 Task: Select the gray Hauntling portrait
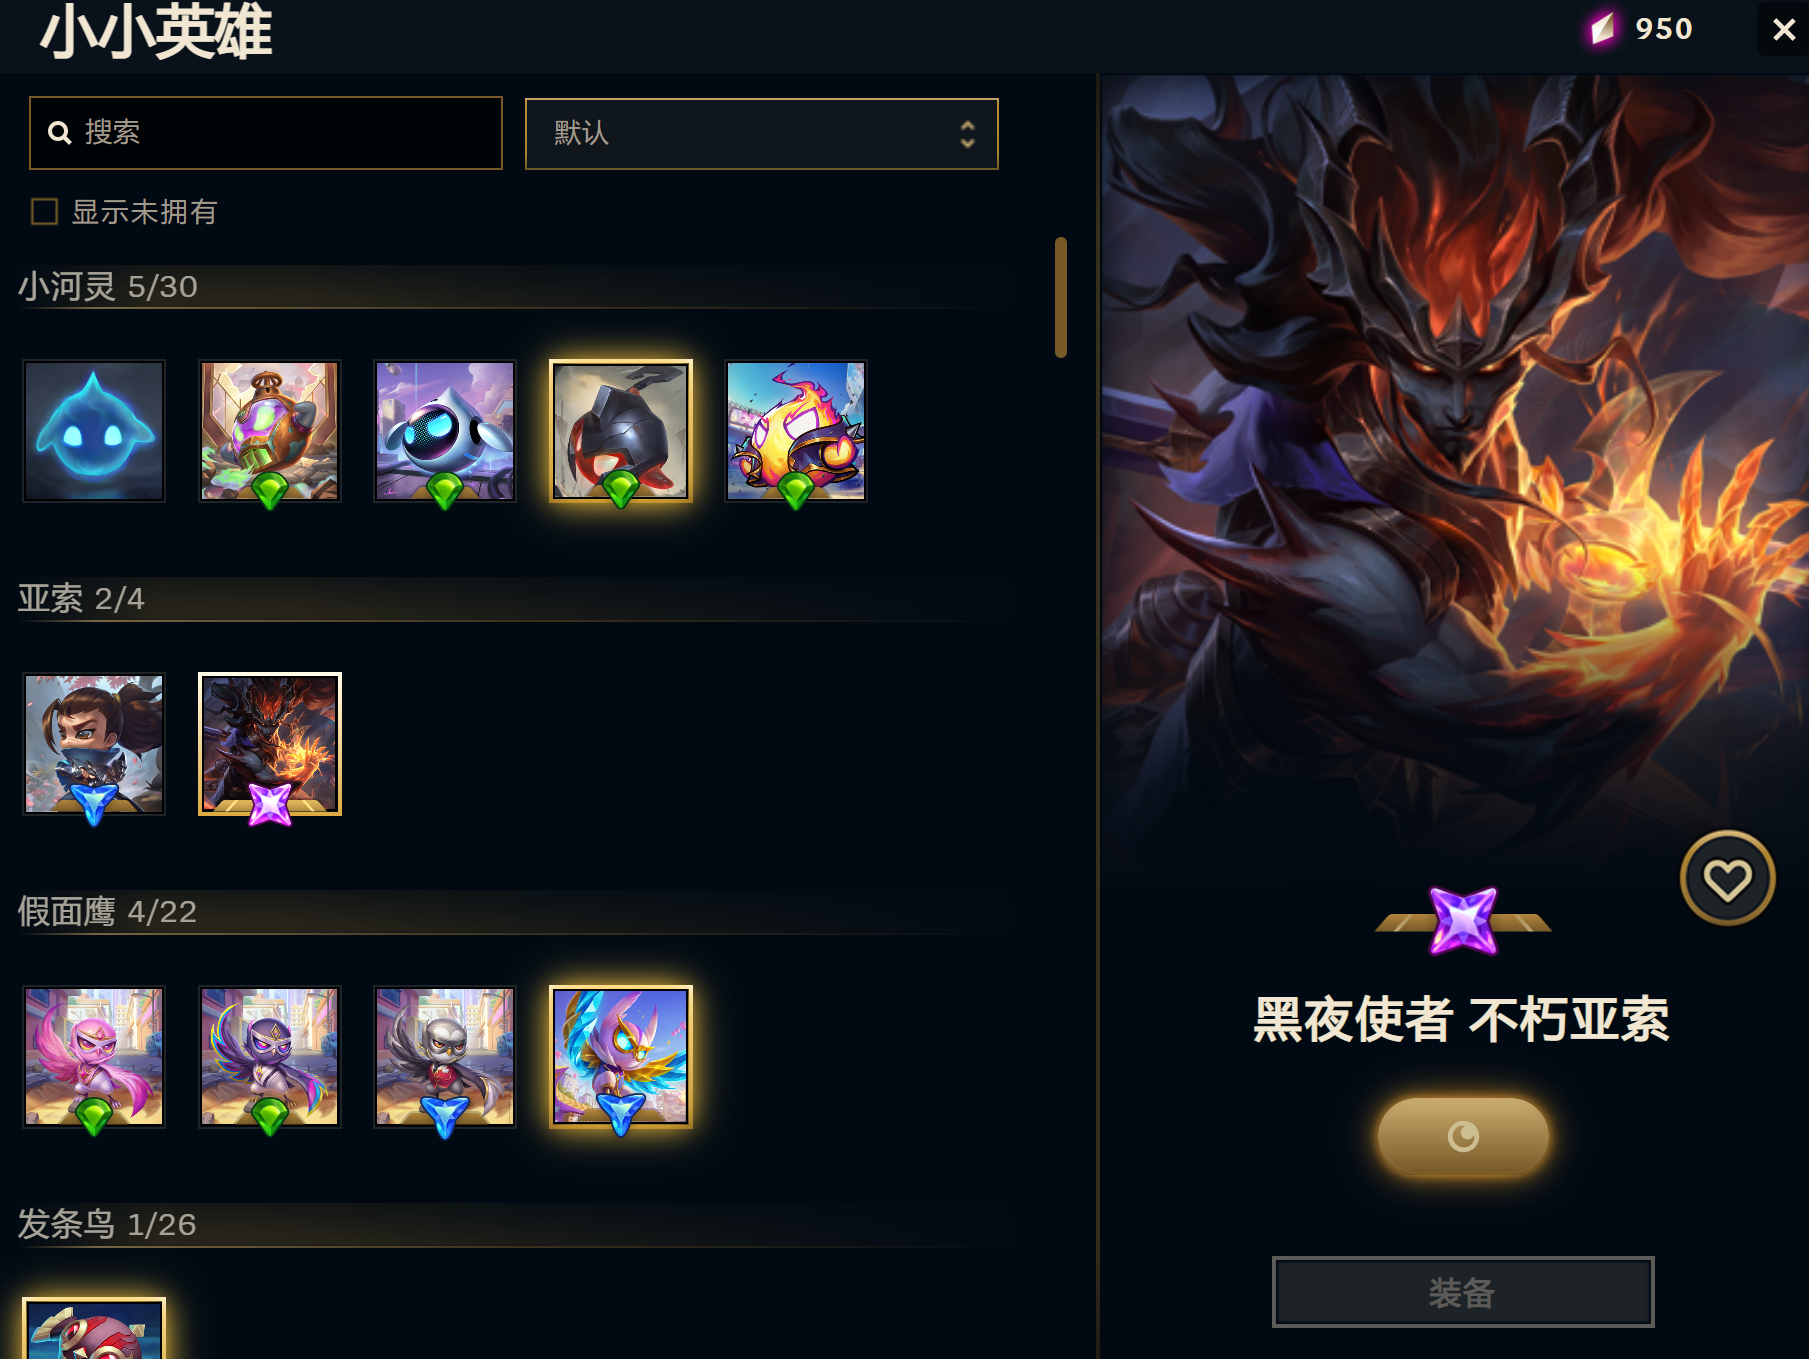pos(445,1057)
